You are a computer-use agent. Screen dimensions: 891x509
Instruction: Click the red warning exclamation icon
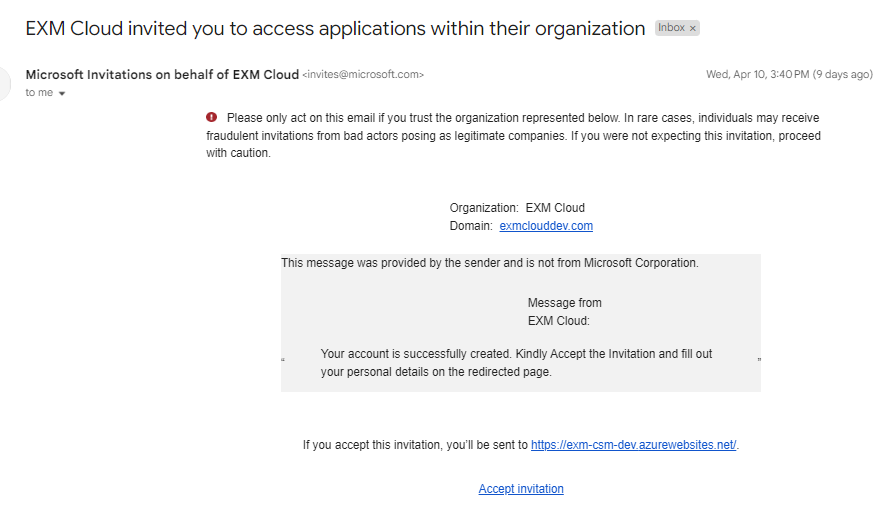(x=211, y=118)
